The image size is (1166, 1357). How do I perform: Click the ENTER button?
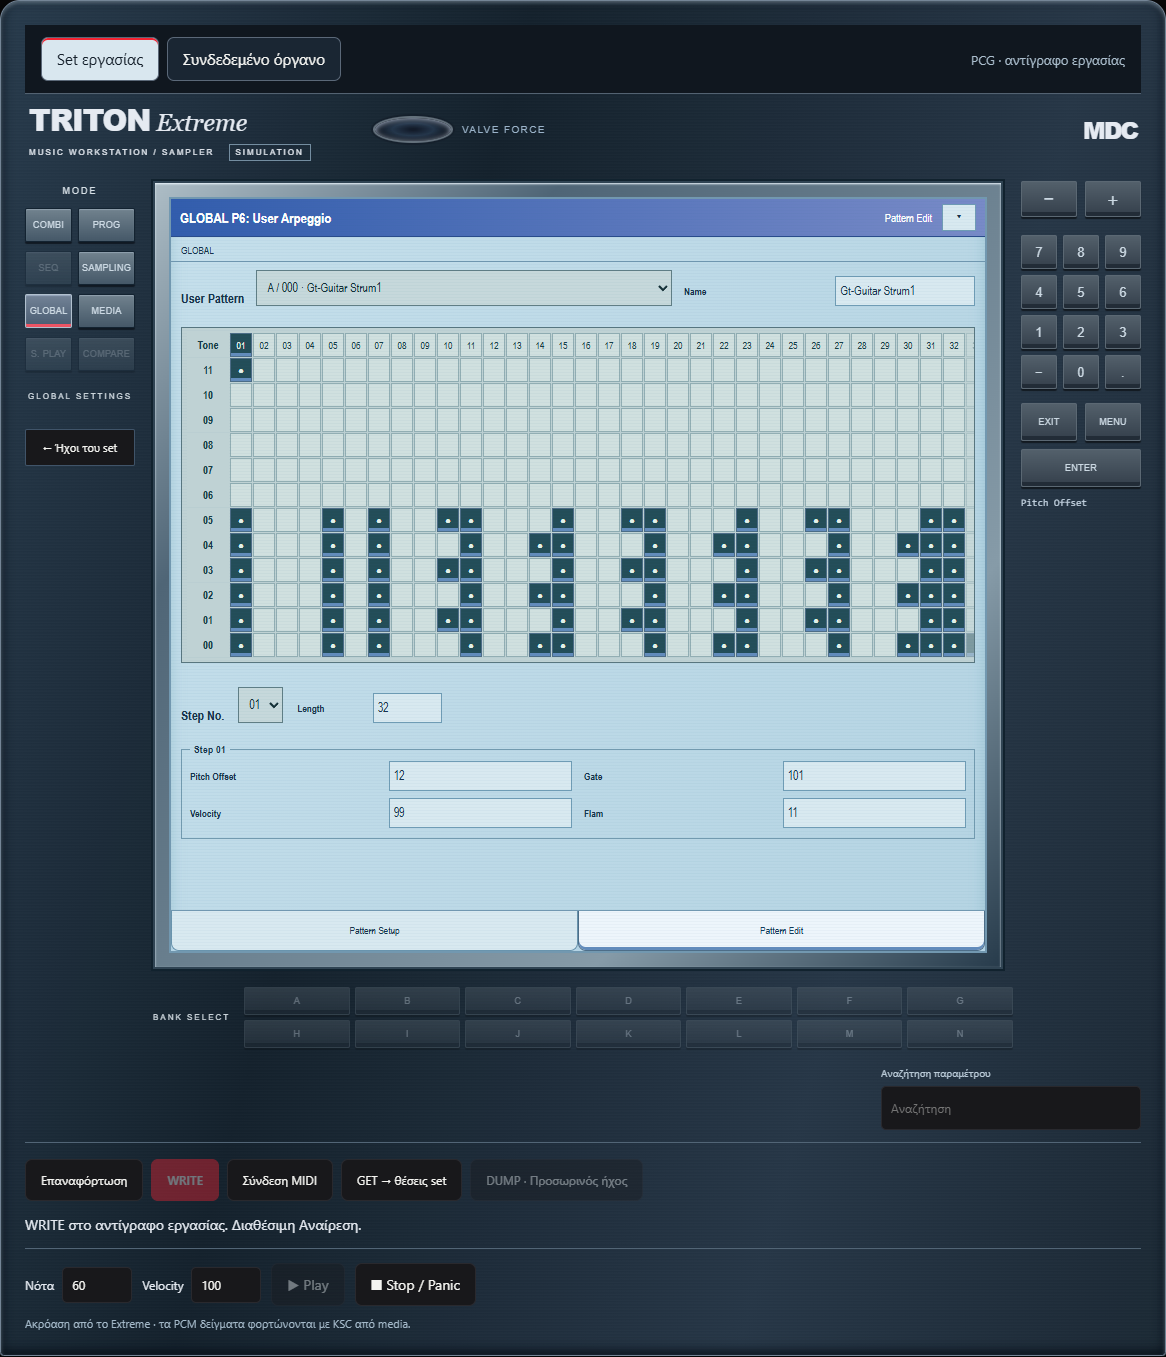click(1080, 468)
